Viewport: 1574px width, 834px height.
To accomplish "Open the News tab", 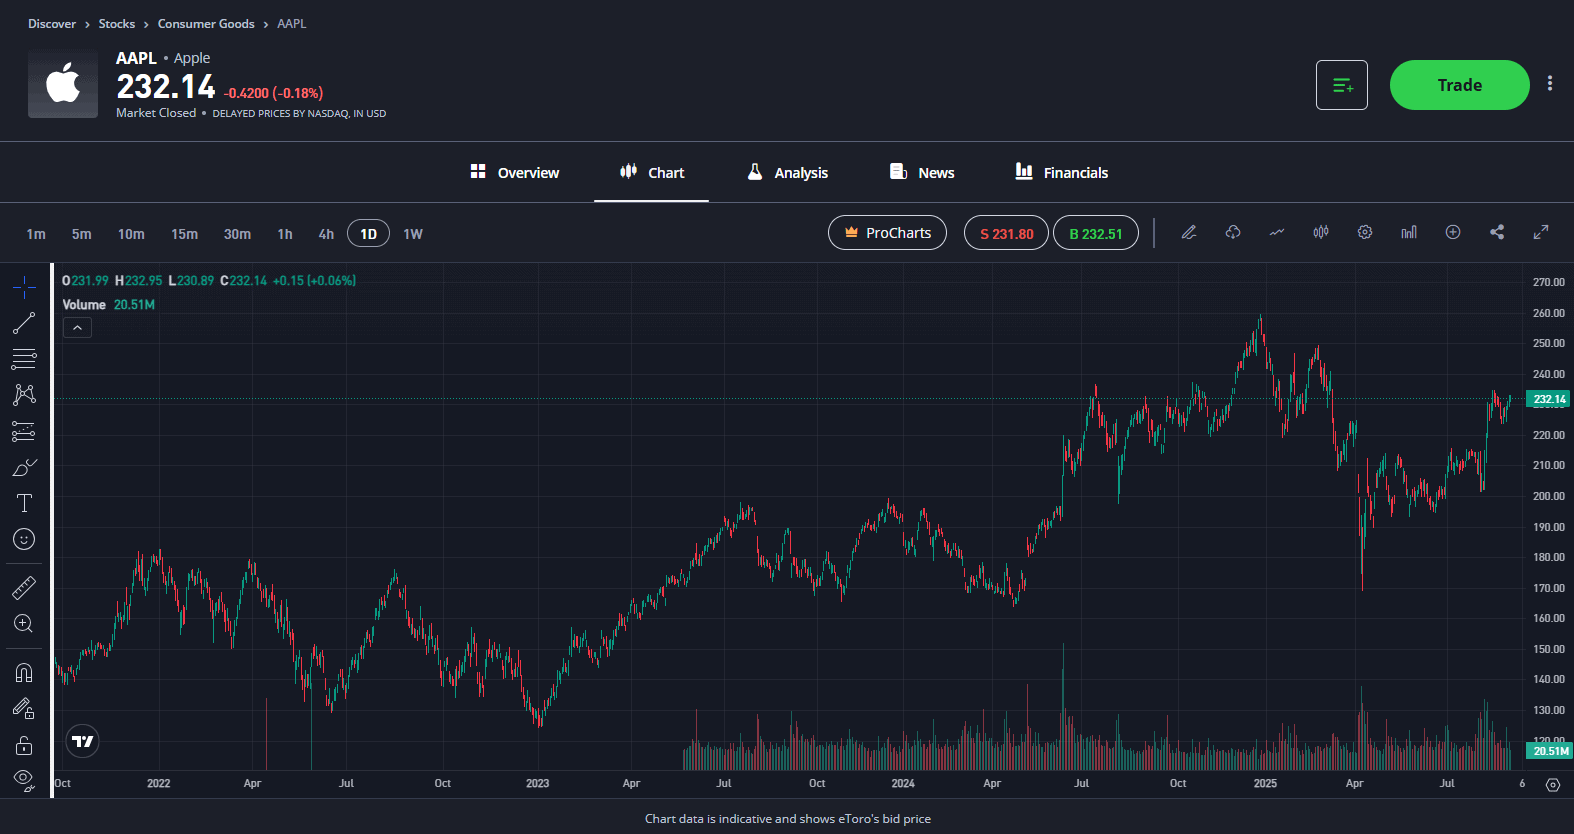I will 922,172.
